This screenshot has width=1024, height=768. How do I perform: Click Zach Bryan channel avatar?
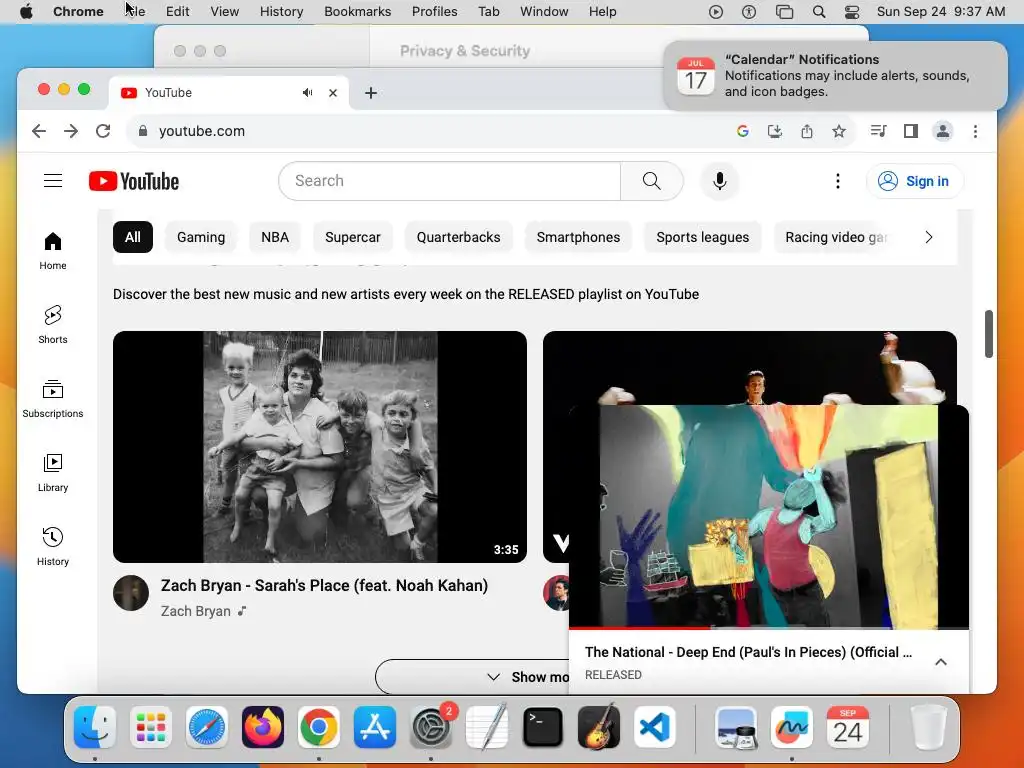click(x=131, y=593)
